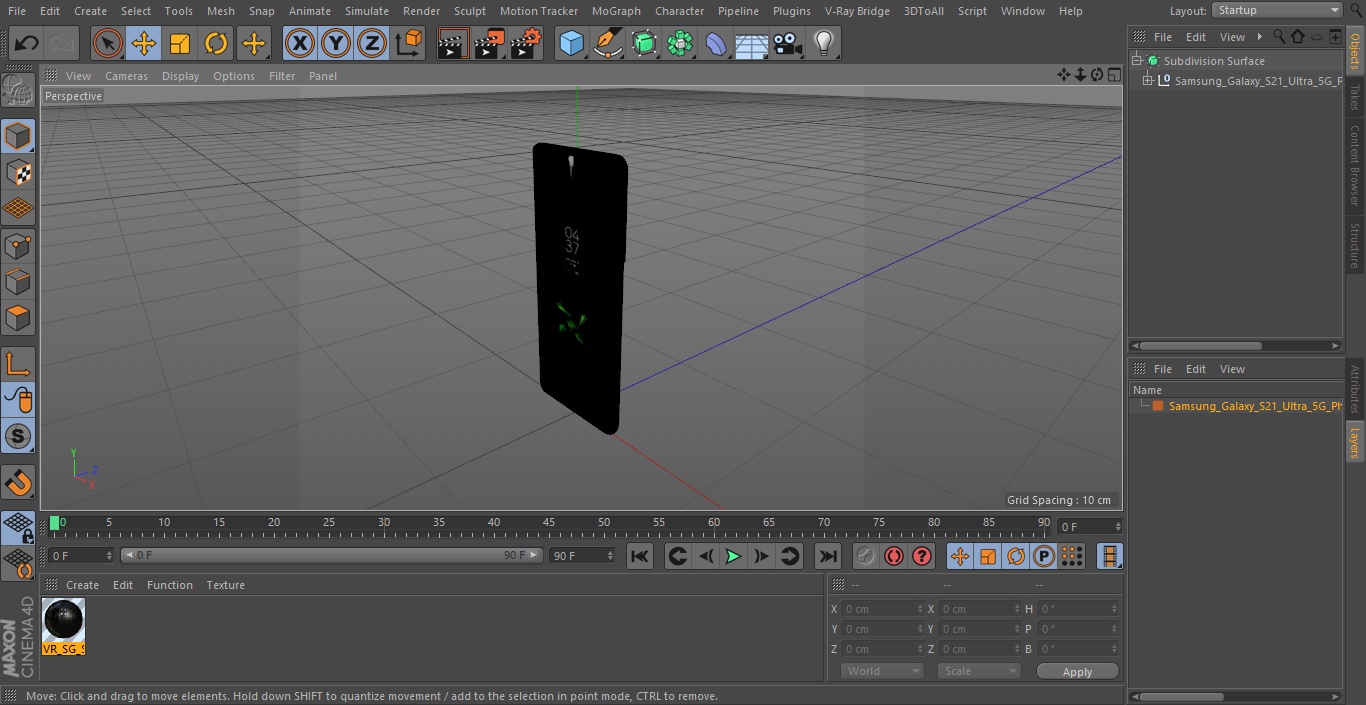This screenshot has width=1366, height=705.
Task: Click the X position input field
Action: pyautogui.click(x=884, y=609)
